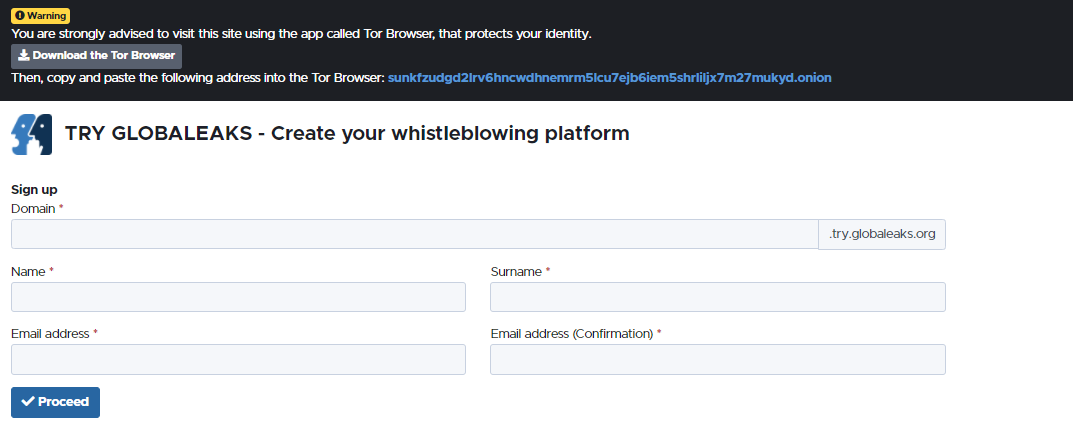Image resolution: width=1073 pixels, height=444 pixels.
Task: Click the download arrow icon on the Tor button
Action: tap(24, 55)
